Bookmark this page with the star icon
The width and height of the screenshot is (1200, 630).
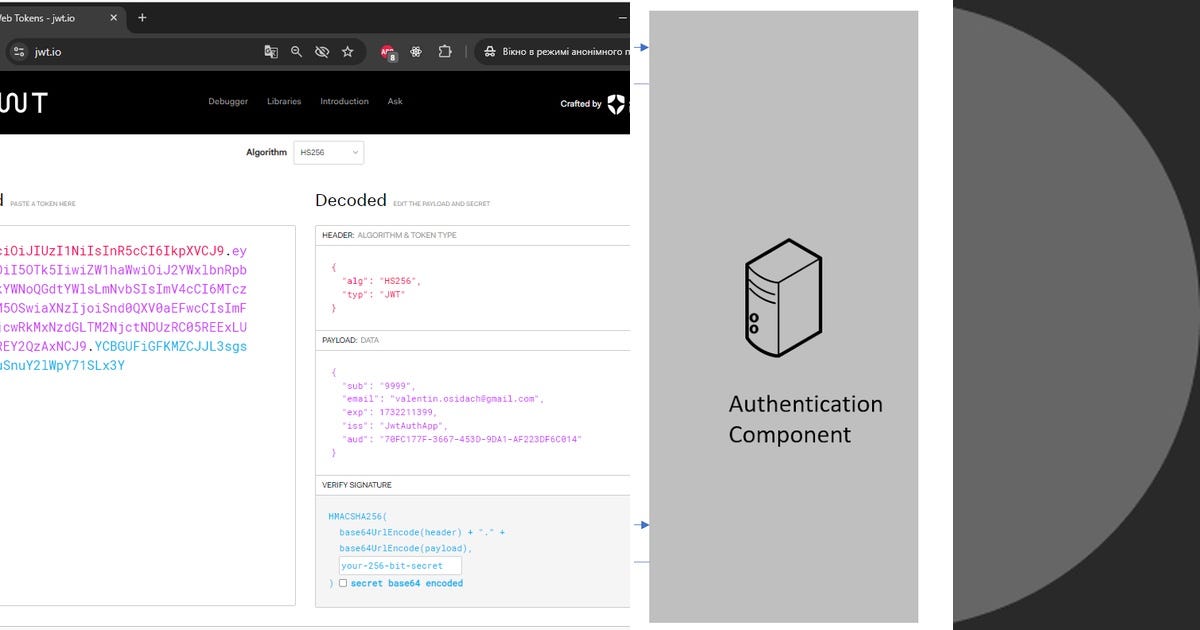coord(346,51)
